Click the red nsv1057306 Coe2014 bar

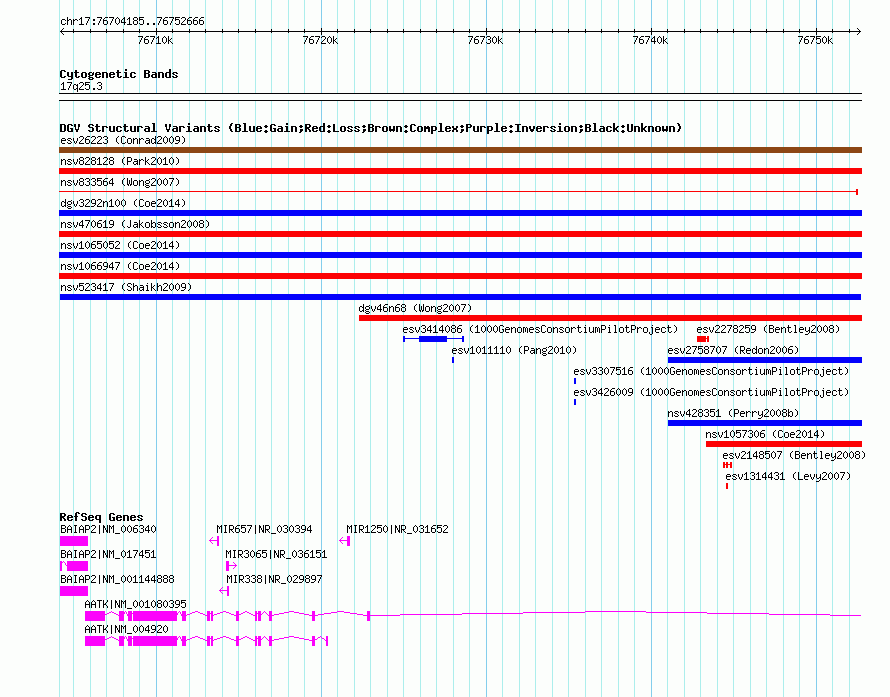pyautogui.click(x=784, y=444)
